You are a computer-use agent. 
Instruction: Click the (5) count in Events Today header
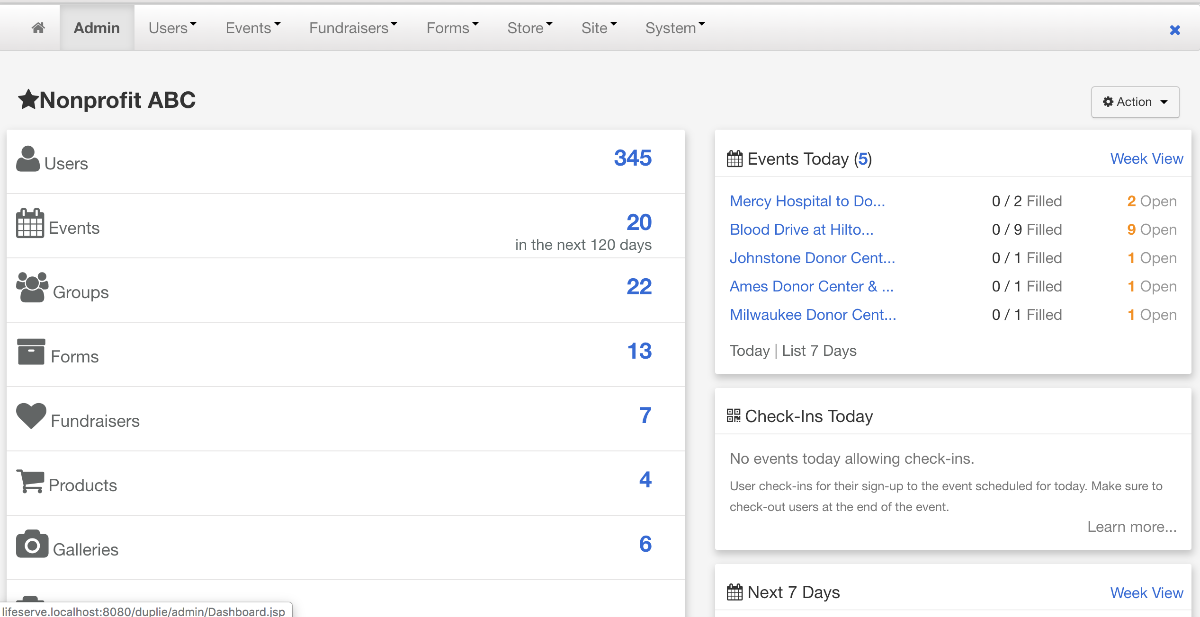863,159
